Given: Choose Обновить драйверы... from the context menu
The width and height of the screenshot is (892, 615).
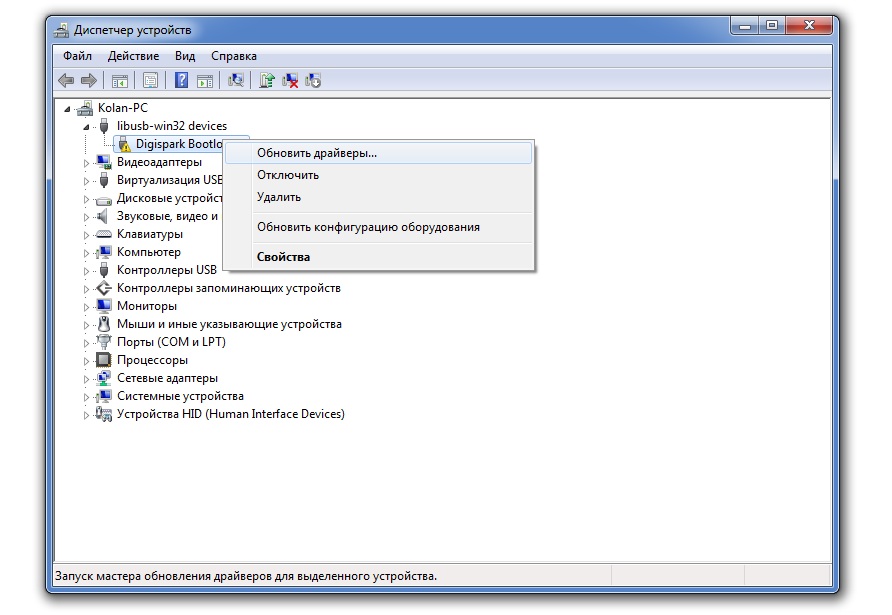Looking at the screenshot, I should tap(317, 153).
